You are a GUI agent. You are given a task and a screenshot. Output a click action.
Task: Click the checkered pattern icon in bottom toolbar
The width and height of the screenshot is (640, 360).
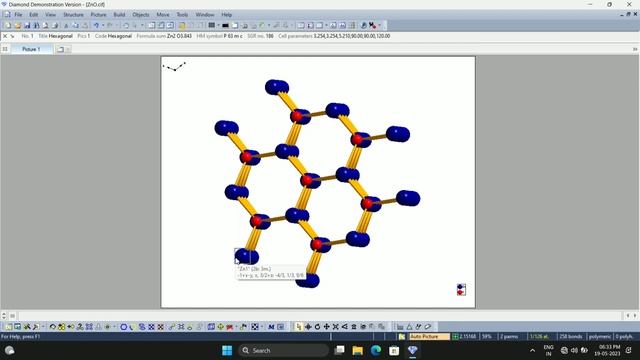[x=255, y=327]
